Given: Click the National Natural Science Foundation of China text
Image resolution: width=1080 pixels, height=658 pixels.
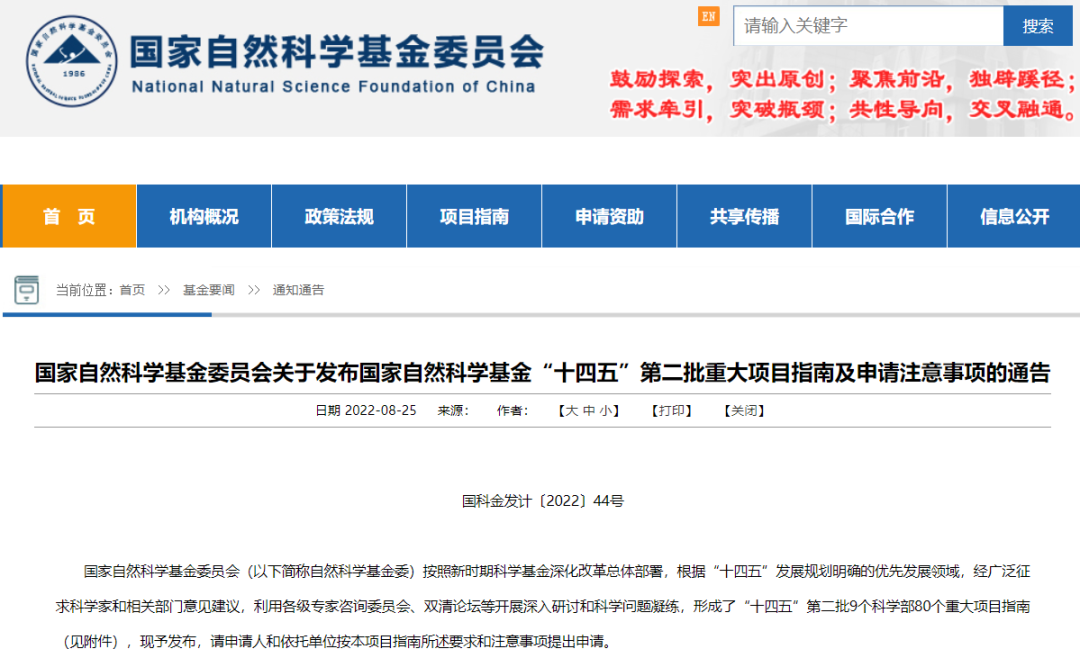Looking at the screenshot, I should (x=333, y=87).
